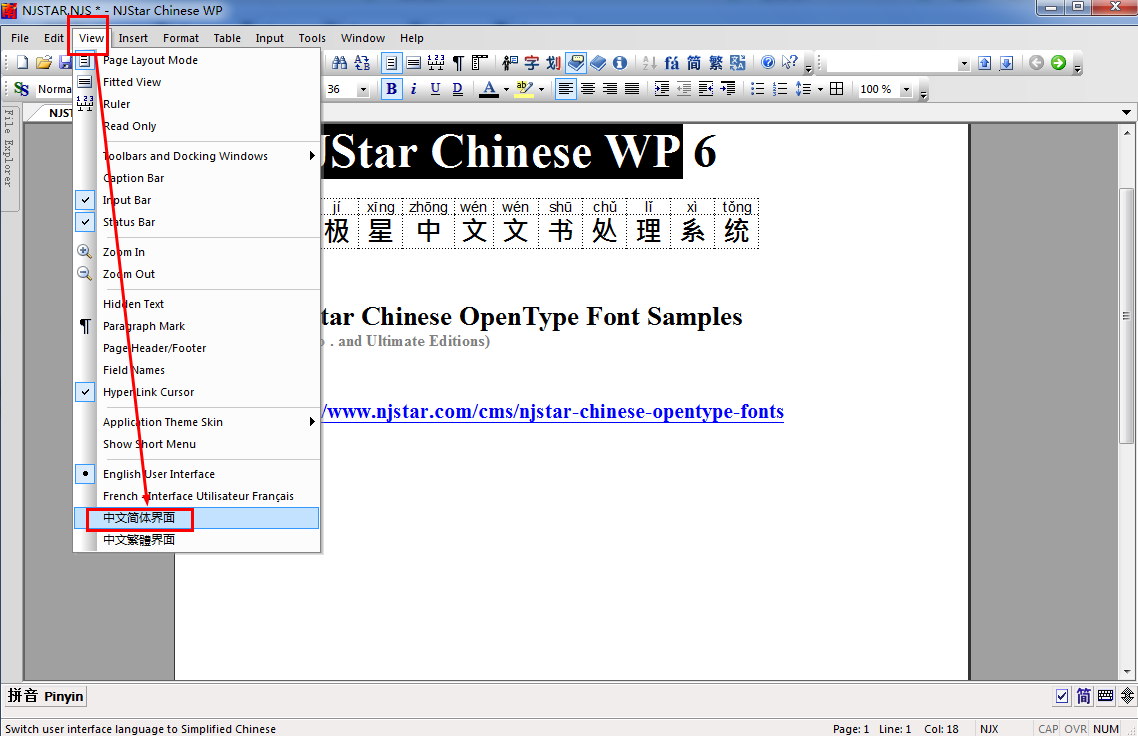Click the OVR indicator in status bar
This screenshot has width=1138, height=736.
(x=1076, y=729)
